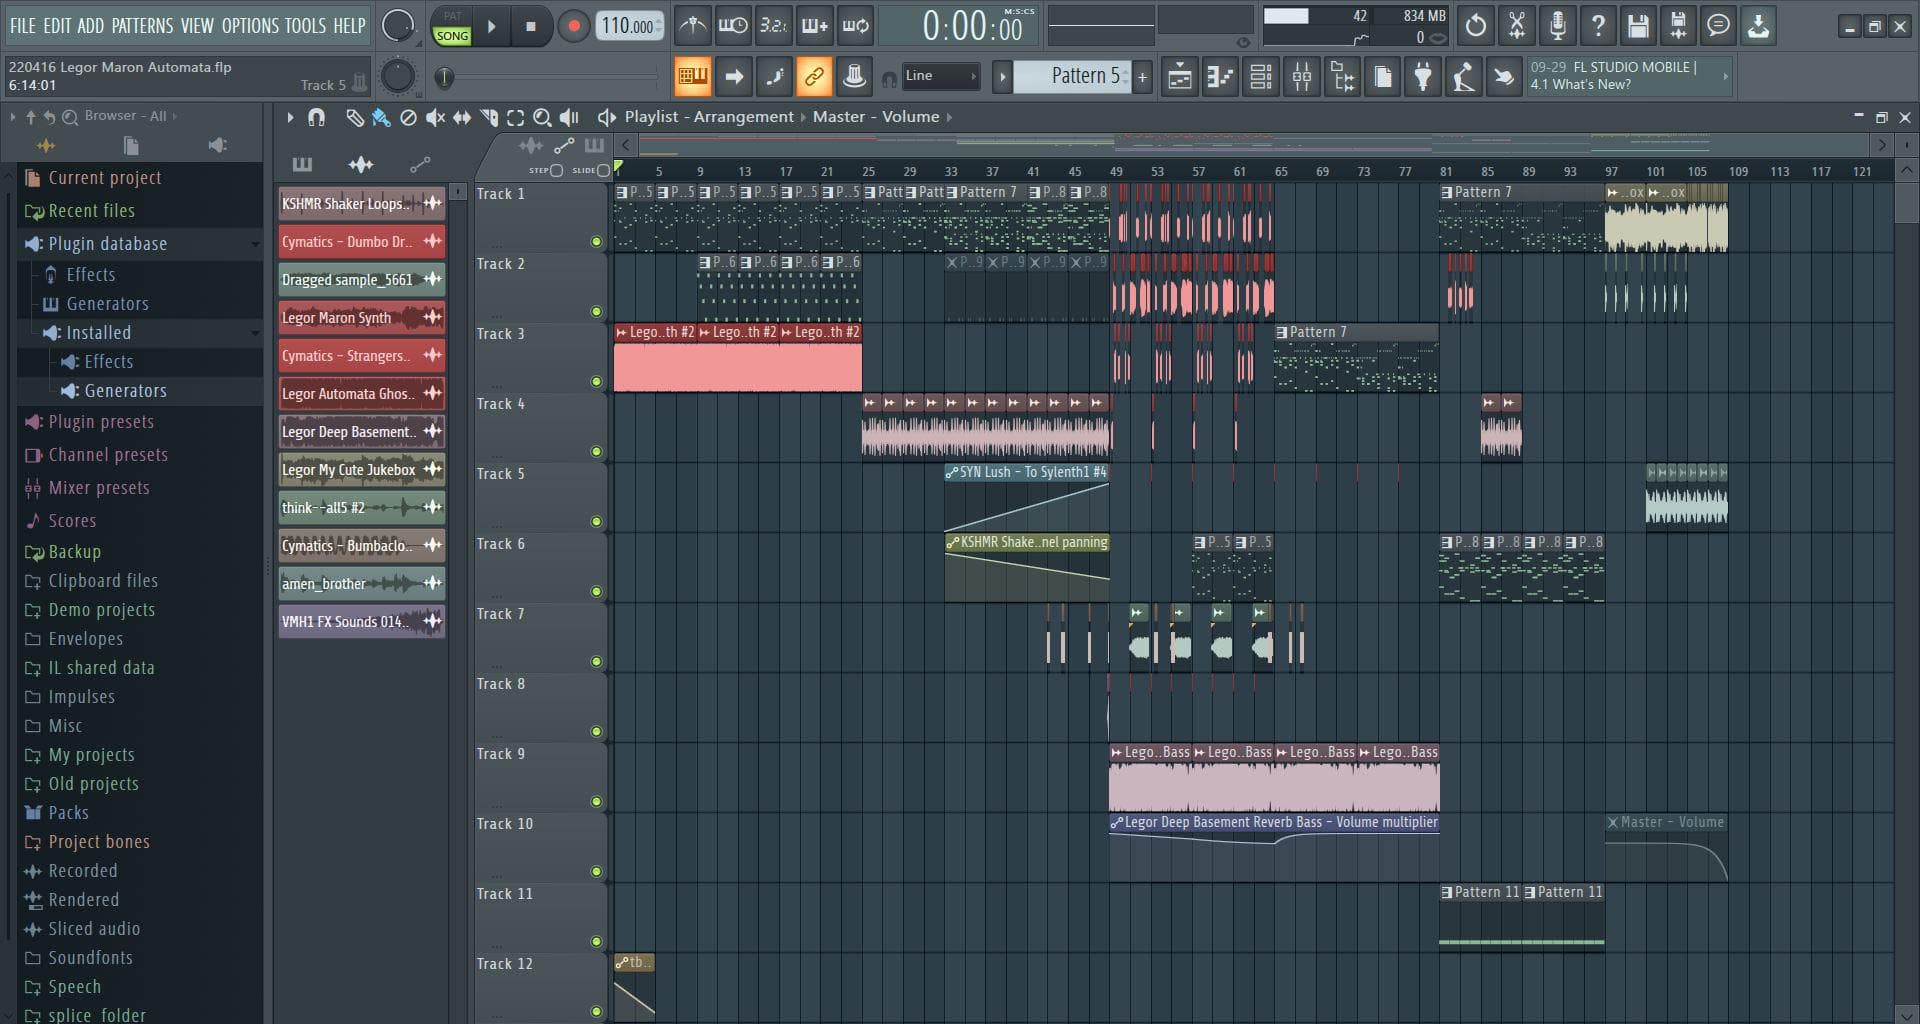This screenshot has height=1024, width=1920.
Task: Open the help question mark button
Action: [1598, 26]
